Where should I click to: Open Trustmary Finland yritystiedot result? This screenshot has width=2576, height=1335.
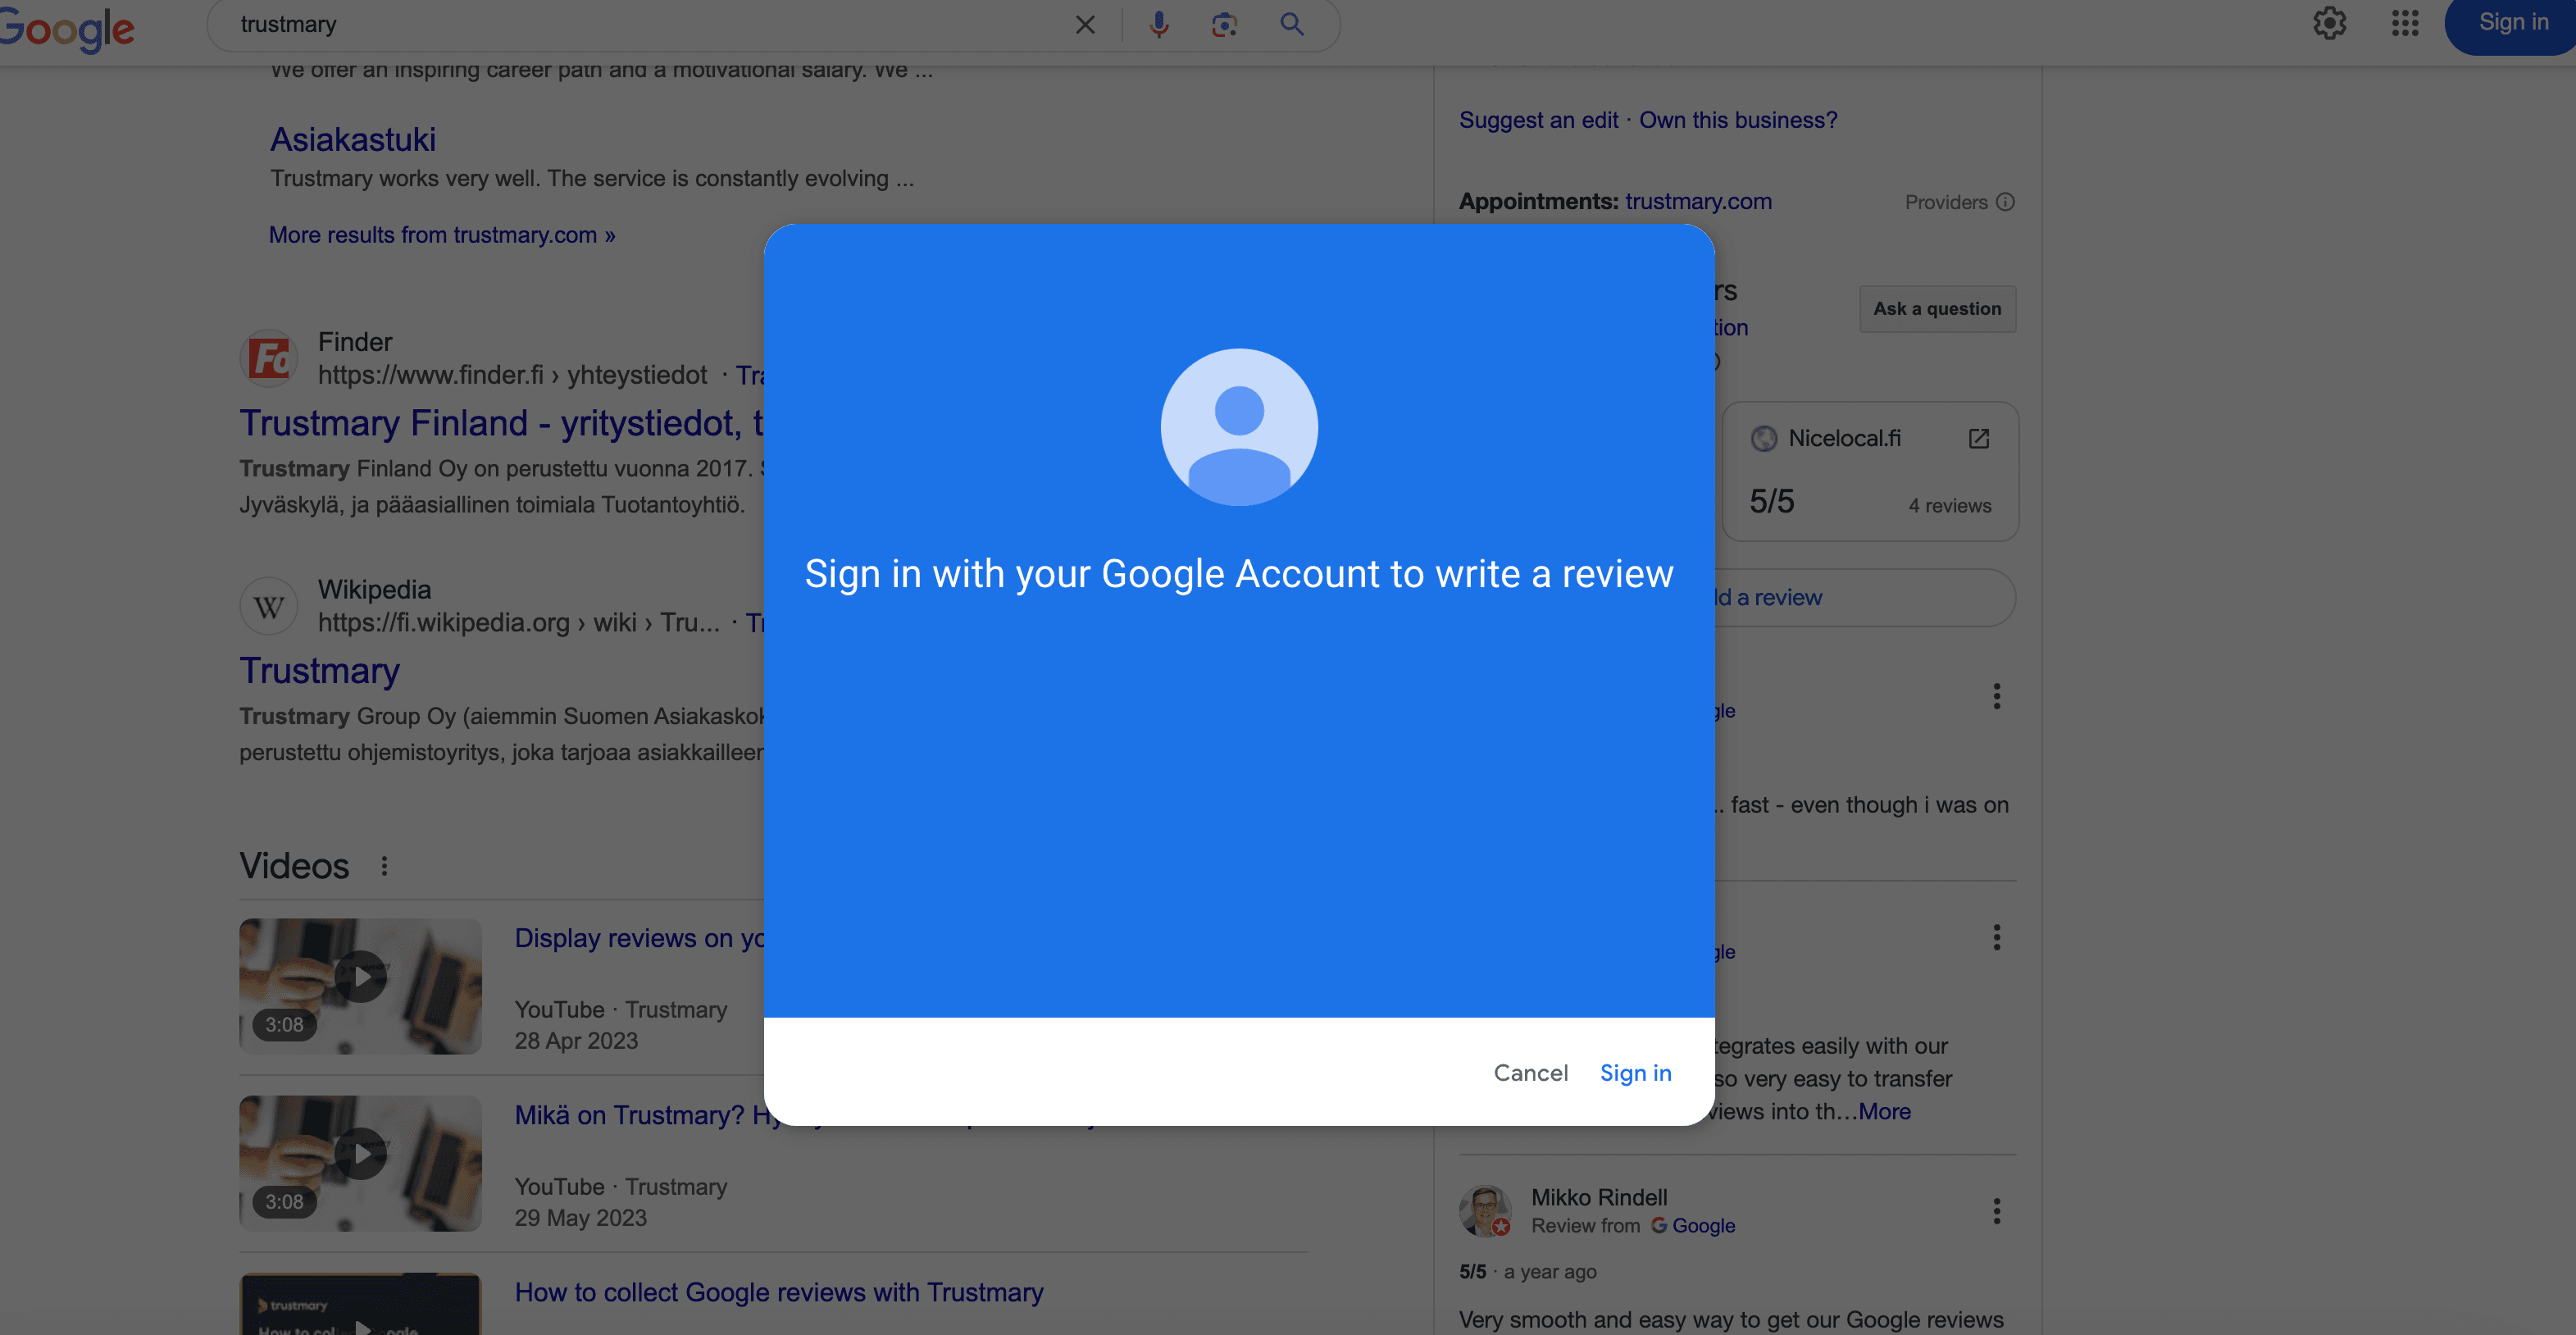tap(501, 423)
